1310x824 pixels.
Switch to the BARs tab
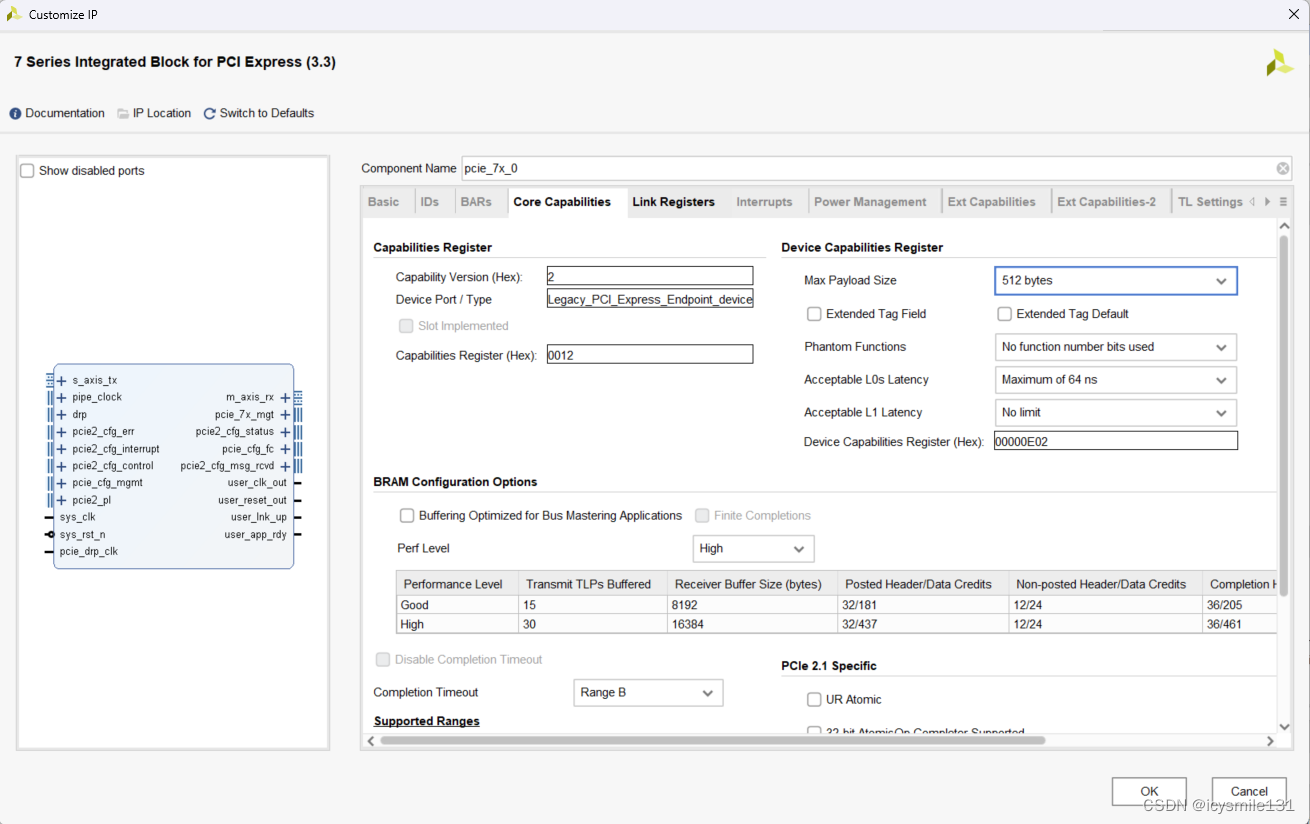click(x=476, y=202)
